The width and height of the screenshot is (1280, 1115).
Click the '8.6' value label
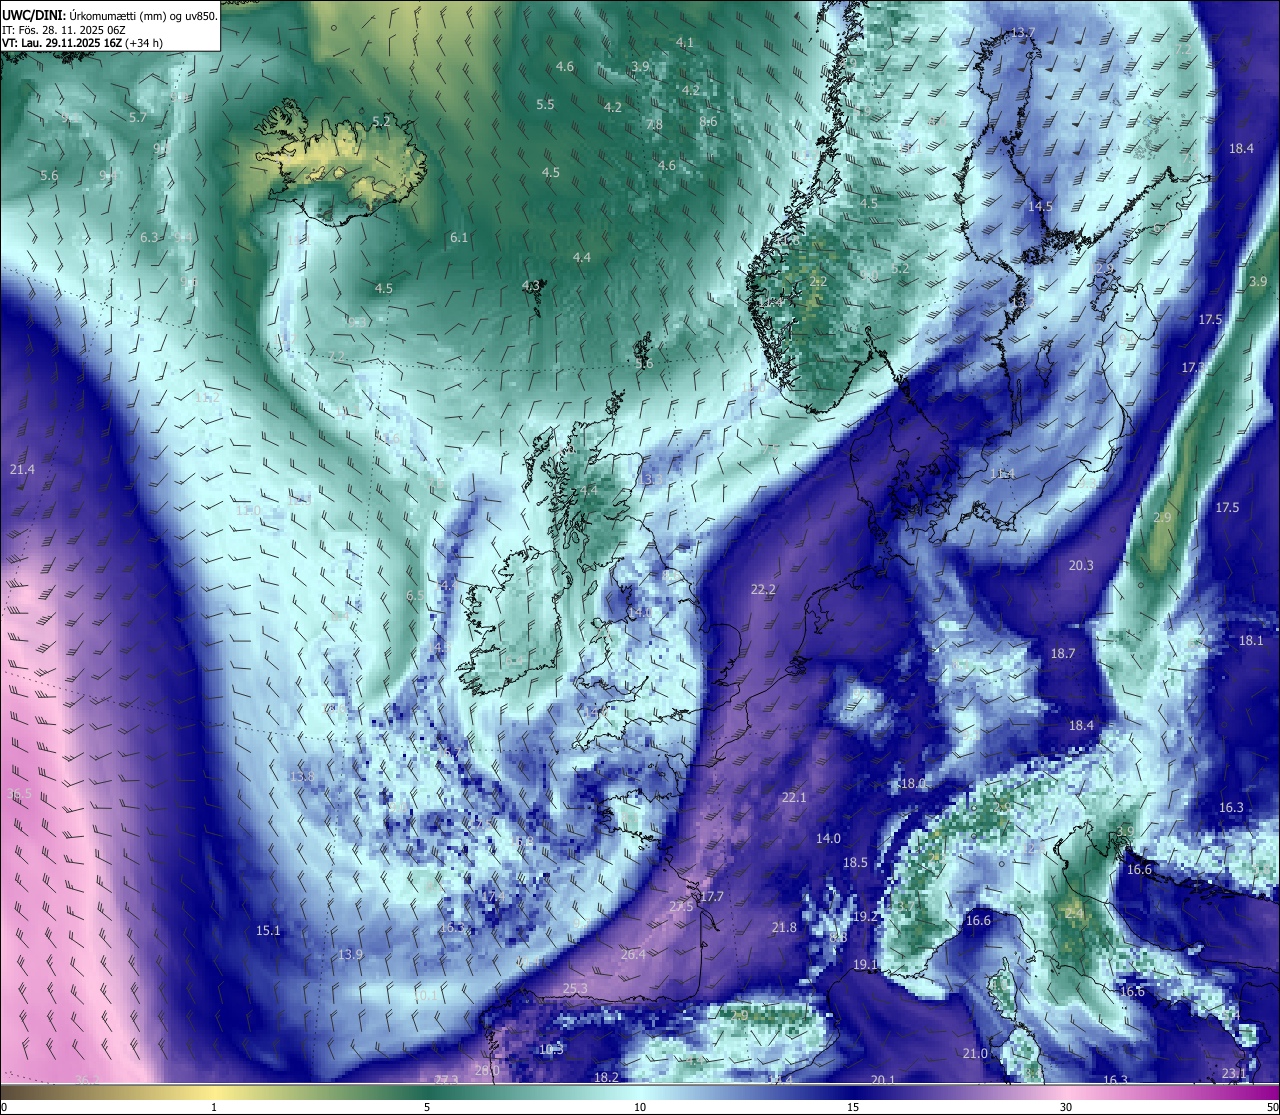709,122
